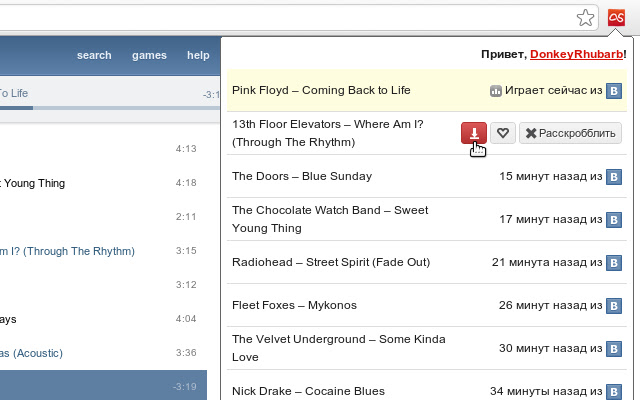Click the VK icon beside Velvet Underground

[617, 348]
